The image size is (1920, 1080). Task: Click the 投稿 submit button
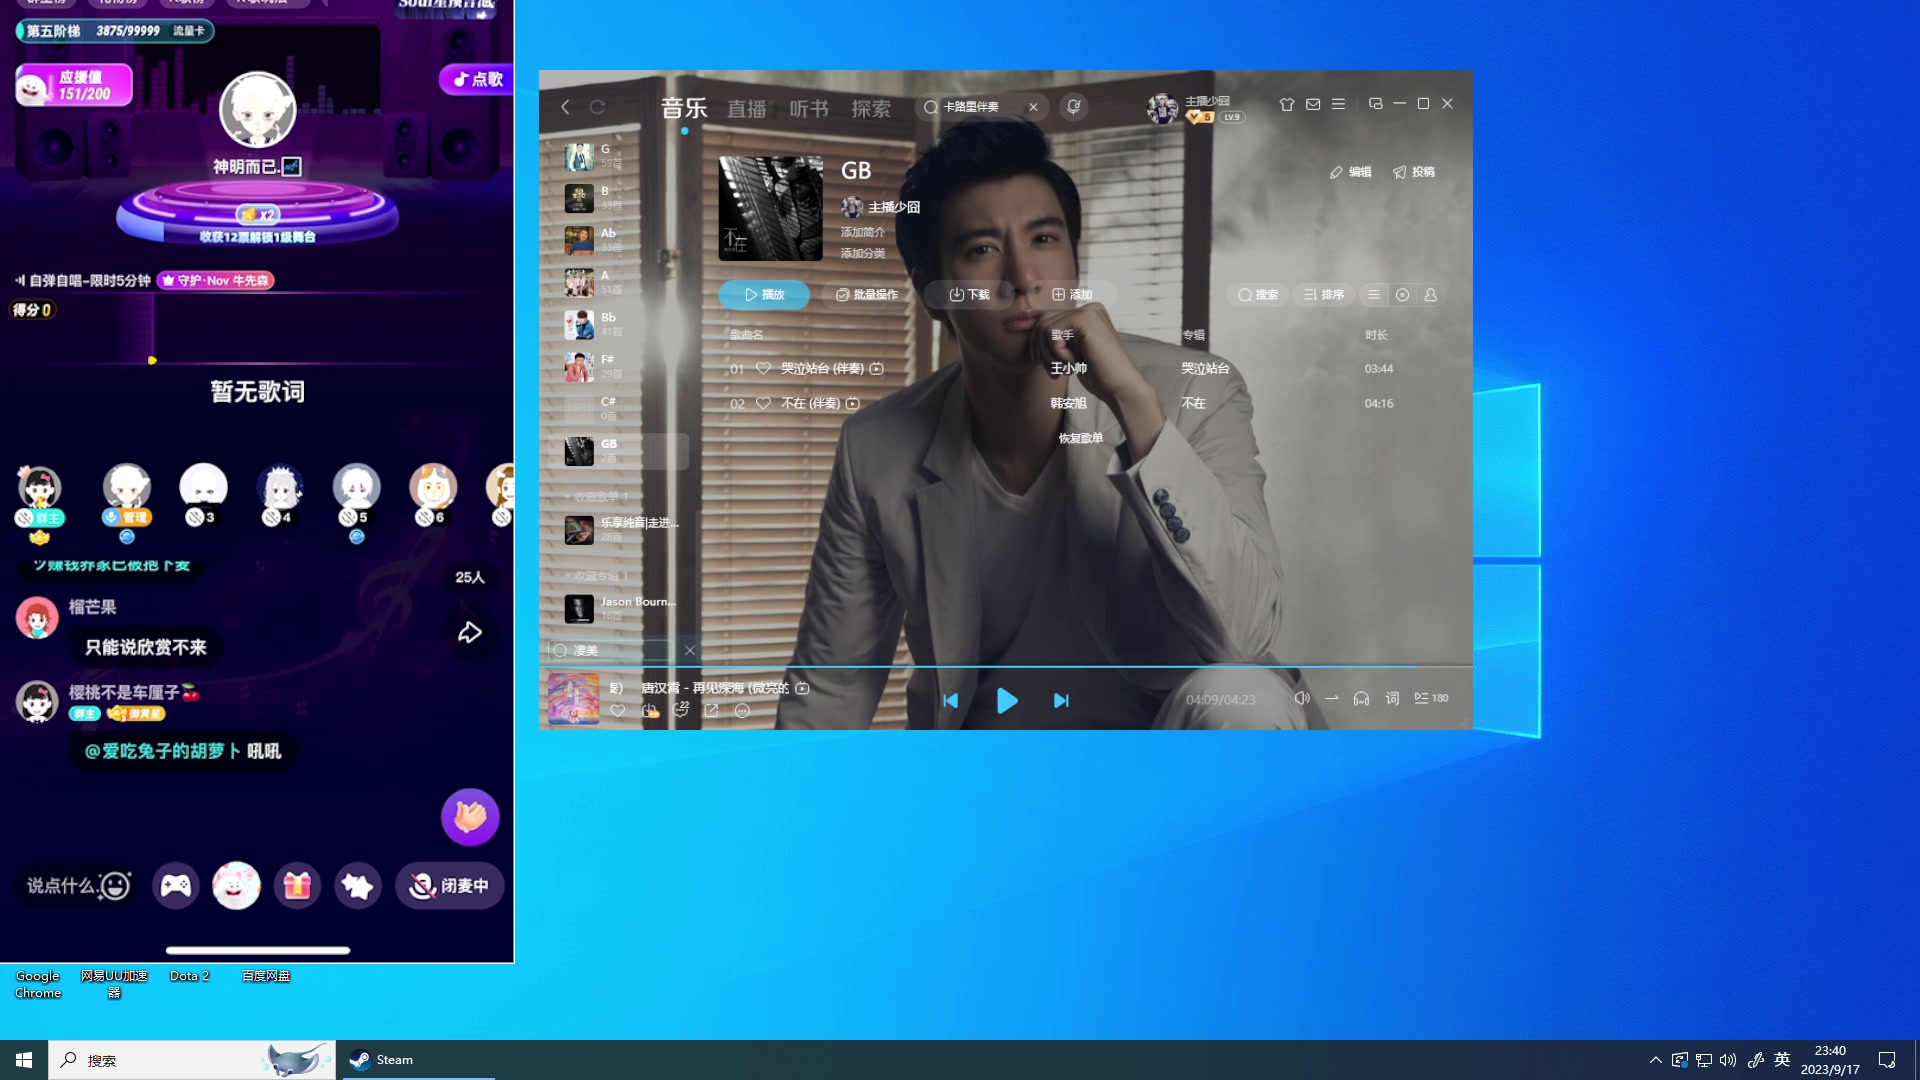(1414, 172)
